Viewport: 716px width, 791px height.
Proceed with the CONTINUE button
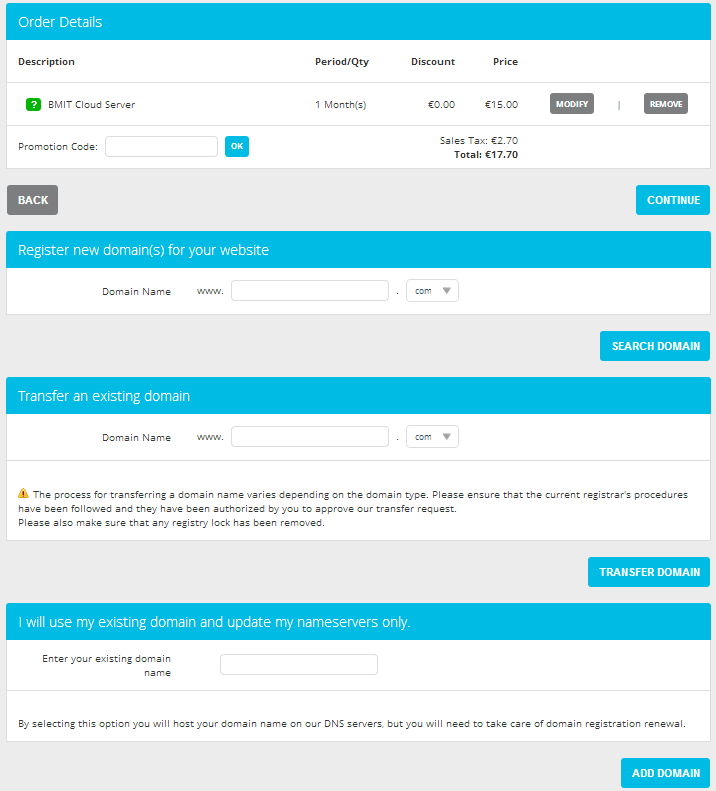(x=673, y=200)
